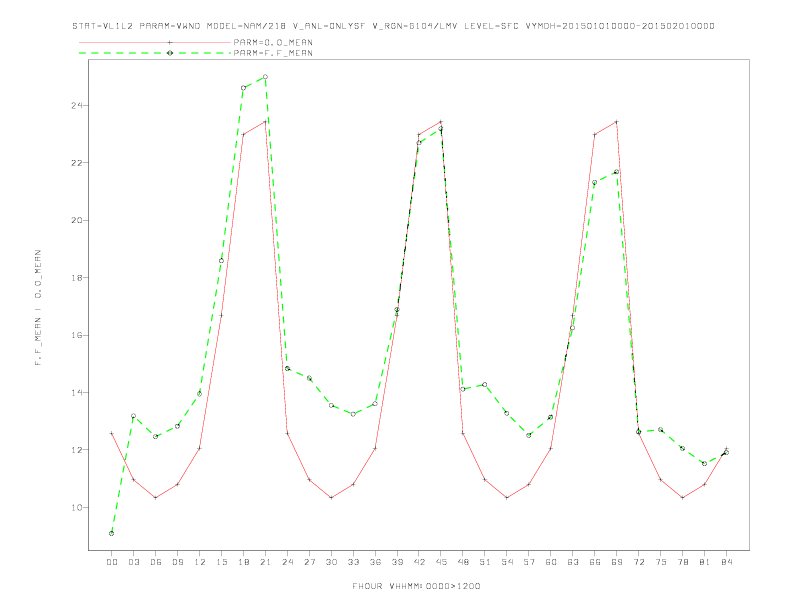Click x-axis tick label 84
Viewport: 792px width, 612px height.
tap(726, 562)
